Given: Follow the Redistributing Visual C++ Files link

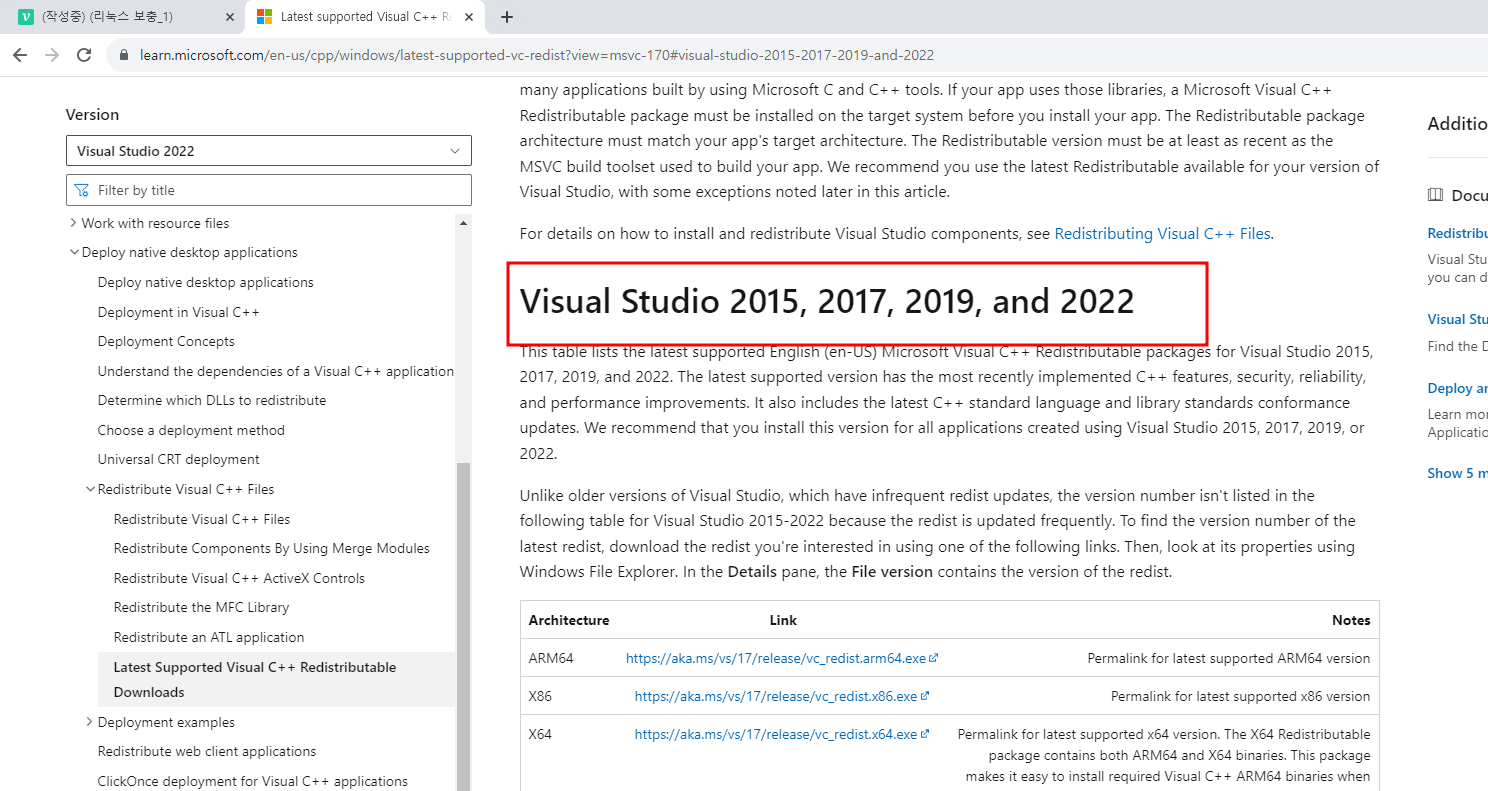Looking at the screenshot, I should click(x=1162, y=234).
